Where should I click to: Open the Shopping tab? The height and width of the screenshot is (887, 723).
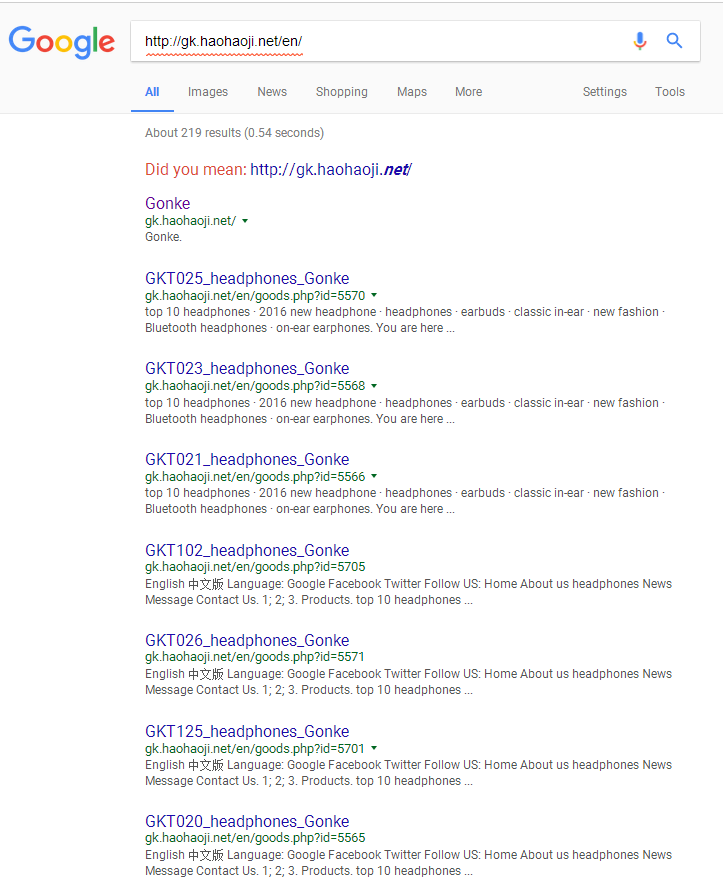tap(342, 92)
